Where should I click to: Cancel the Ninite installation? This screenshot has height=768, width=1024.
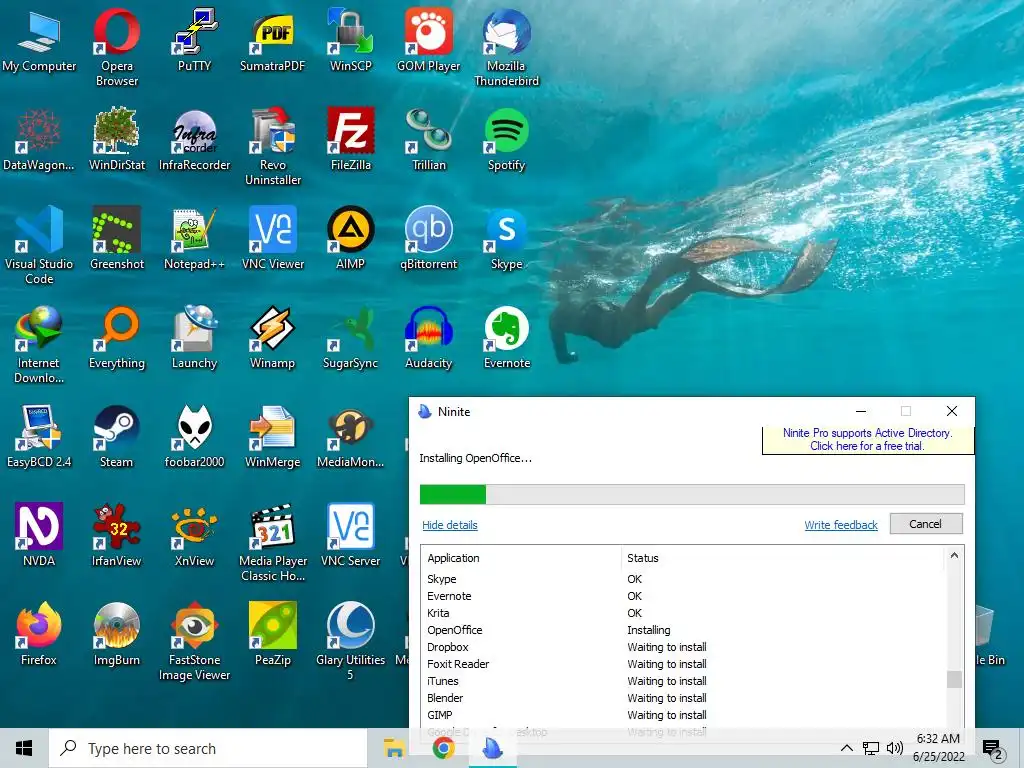tap(925, 524)
